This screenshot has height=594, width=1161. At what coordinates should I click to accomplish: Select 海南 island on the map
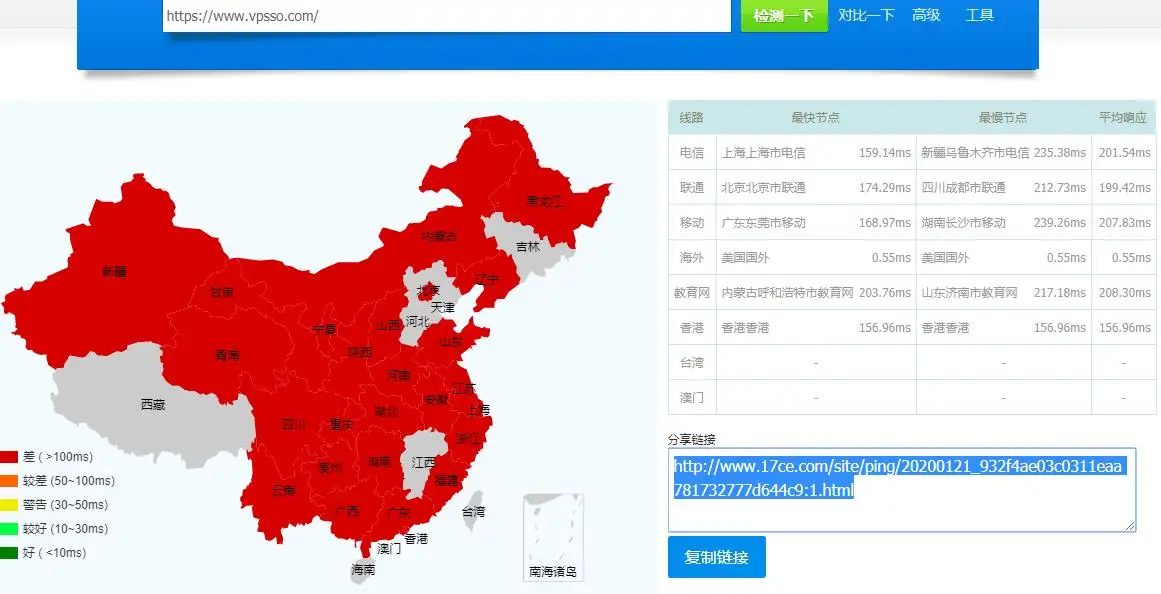pyautogui.click(x=363, y=570)
